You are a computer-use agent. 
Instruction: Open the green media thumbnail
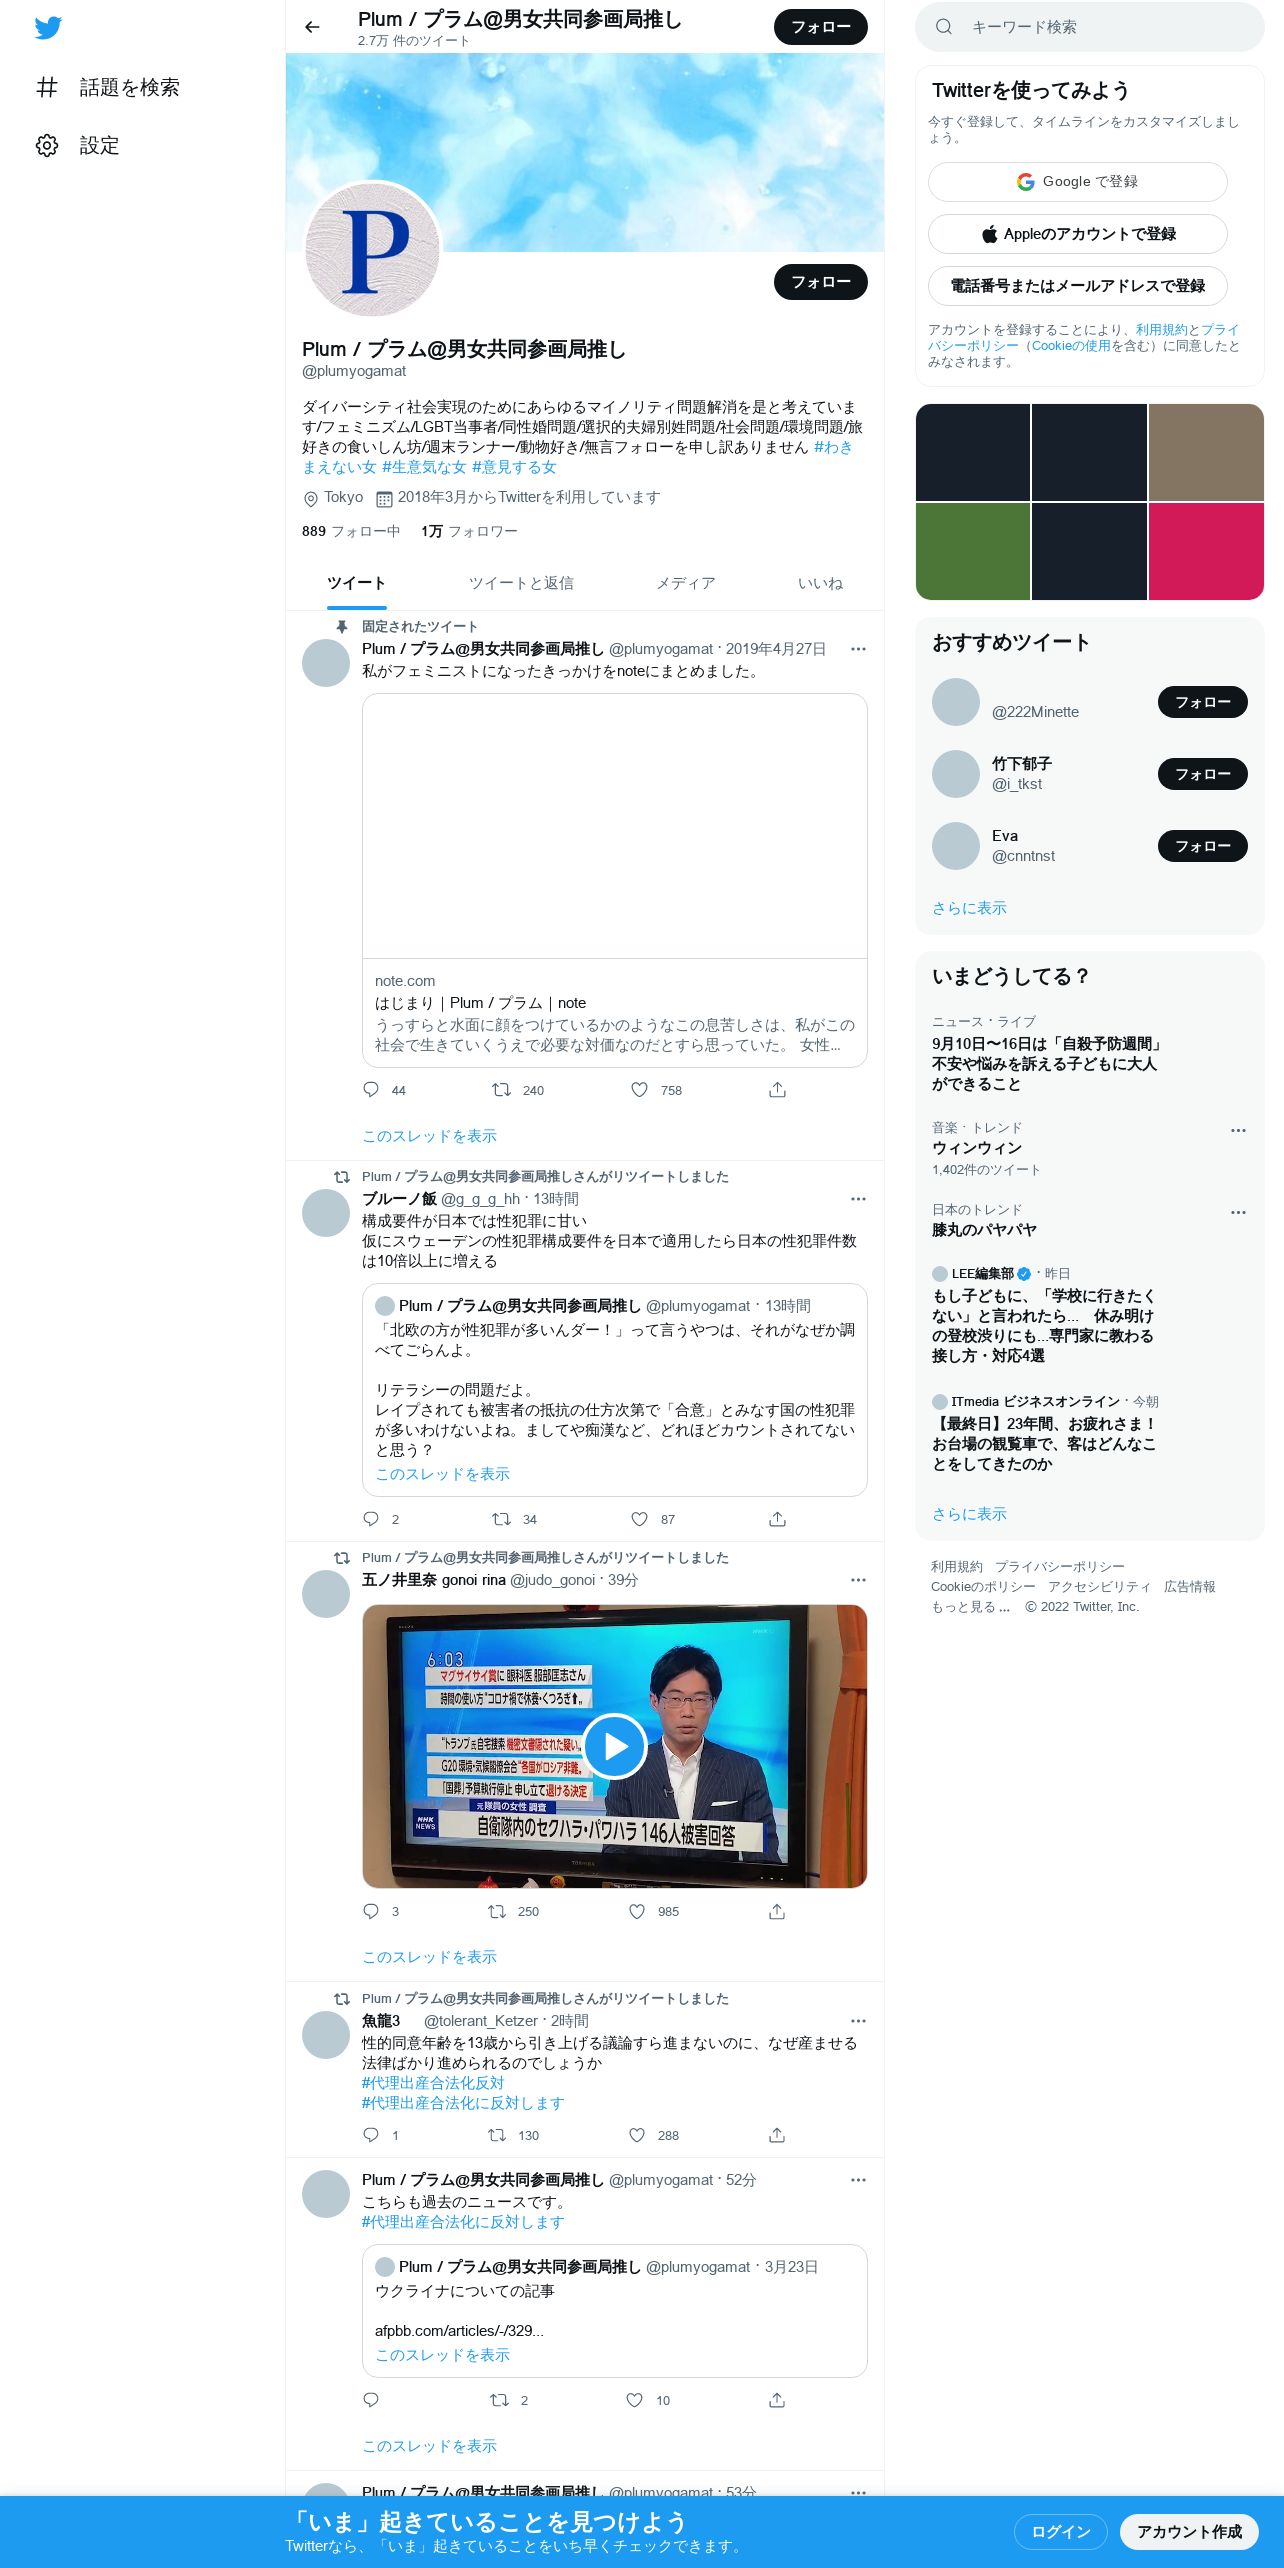click(x=973, y=551)
